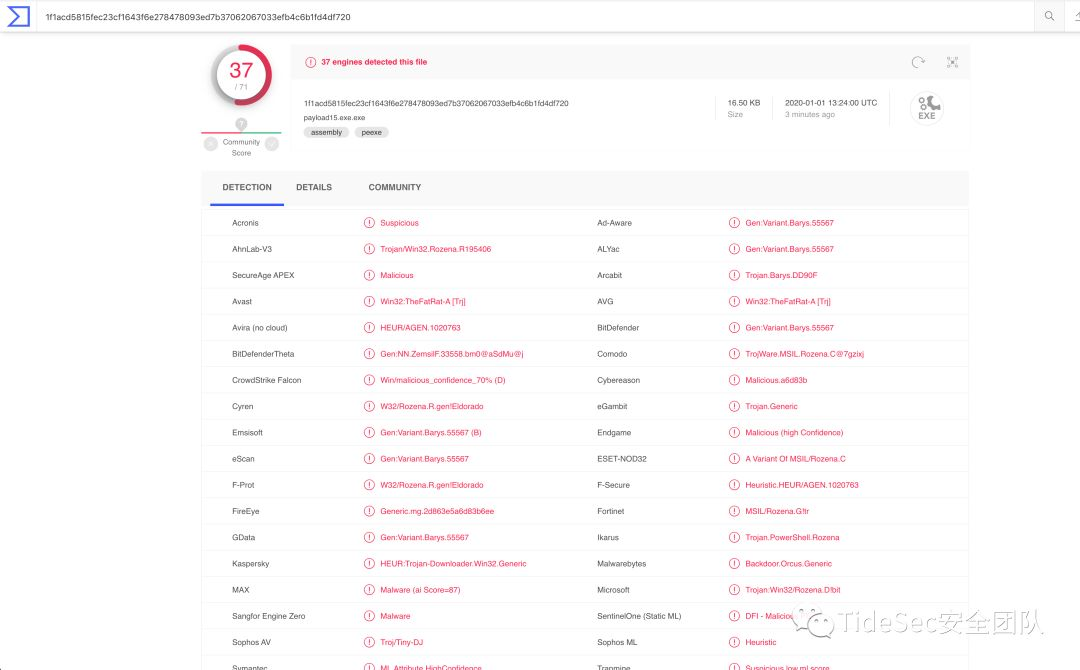Click the alert icon in the Malwarebytes row
Screen dimensions: 1080x670
click(x=734, y=564)
